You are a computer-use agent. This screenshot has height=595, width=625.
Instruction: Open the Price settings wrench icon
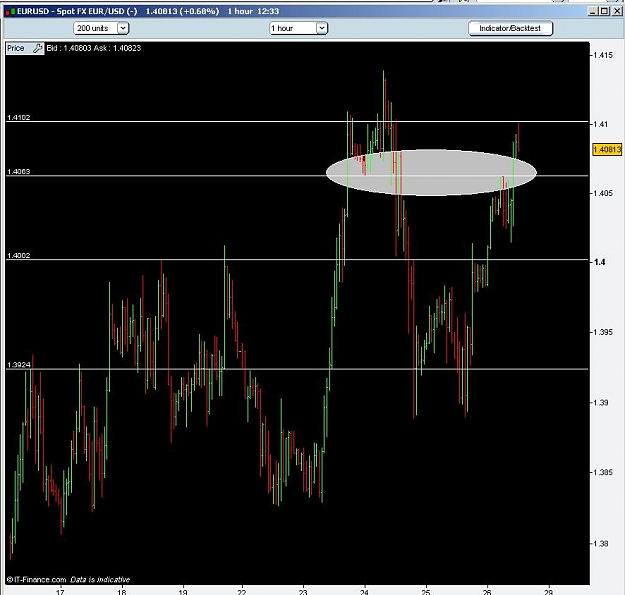point(37,48)
